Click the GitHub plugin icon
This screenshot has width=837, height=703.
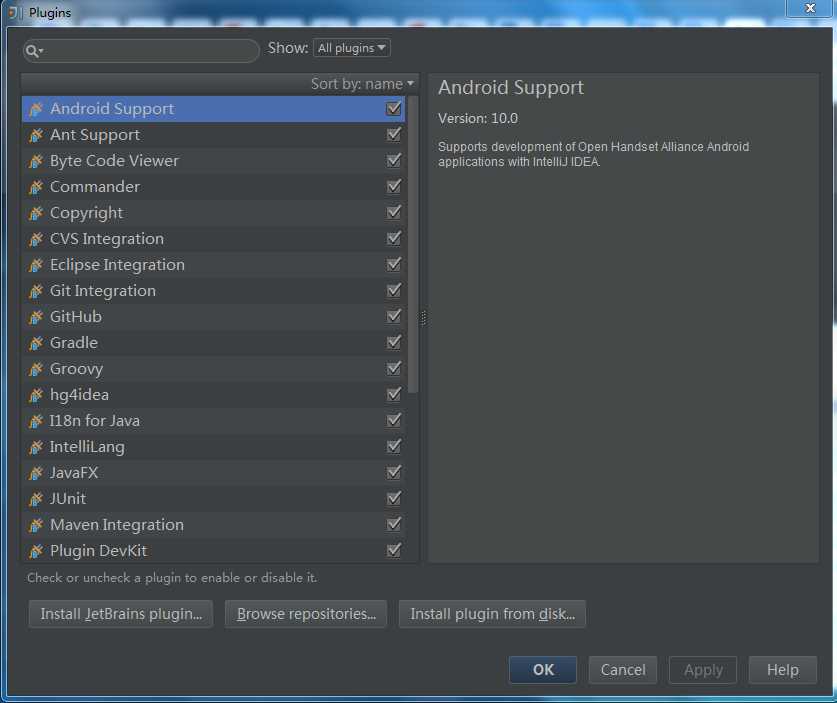click(36, 317)
